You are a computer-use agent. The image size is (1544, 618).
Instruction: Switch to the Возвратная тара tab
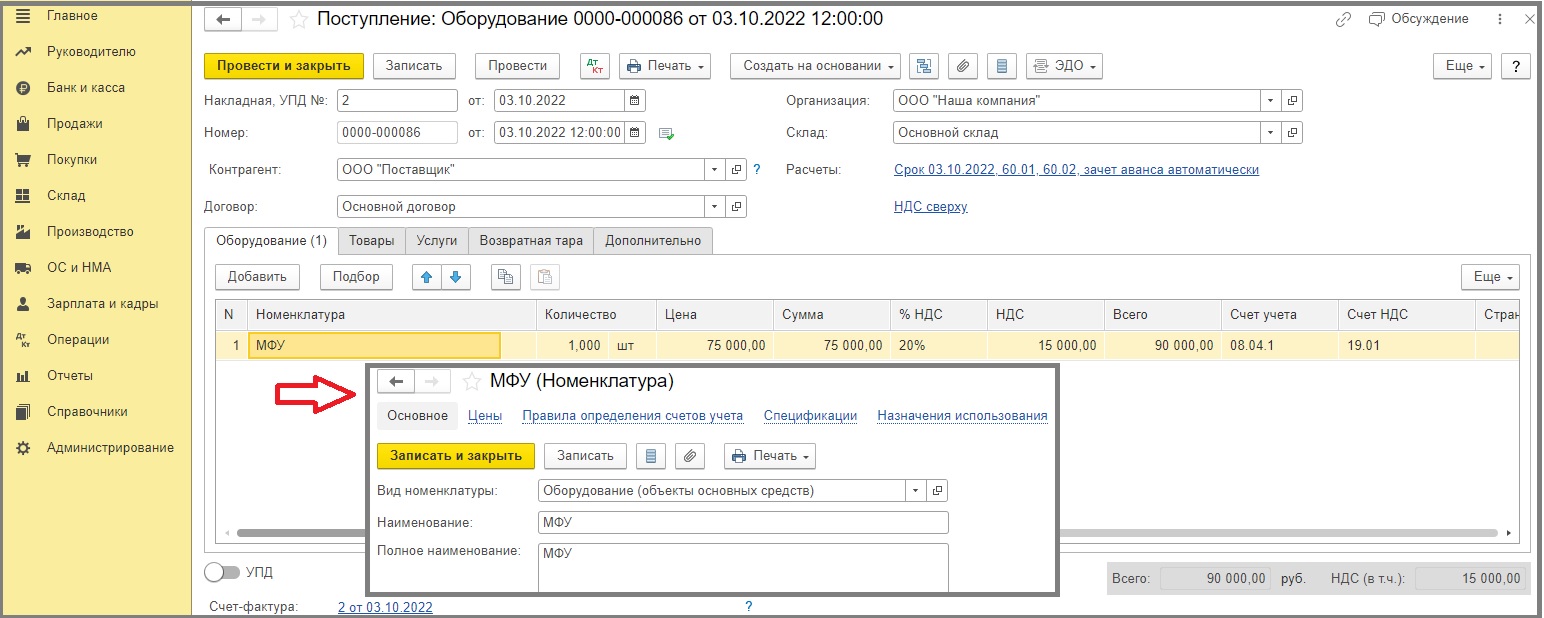coord(530,241)
